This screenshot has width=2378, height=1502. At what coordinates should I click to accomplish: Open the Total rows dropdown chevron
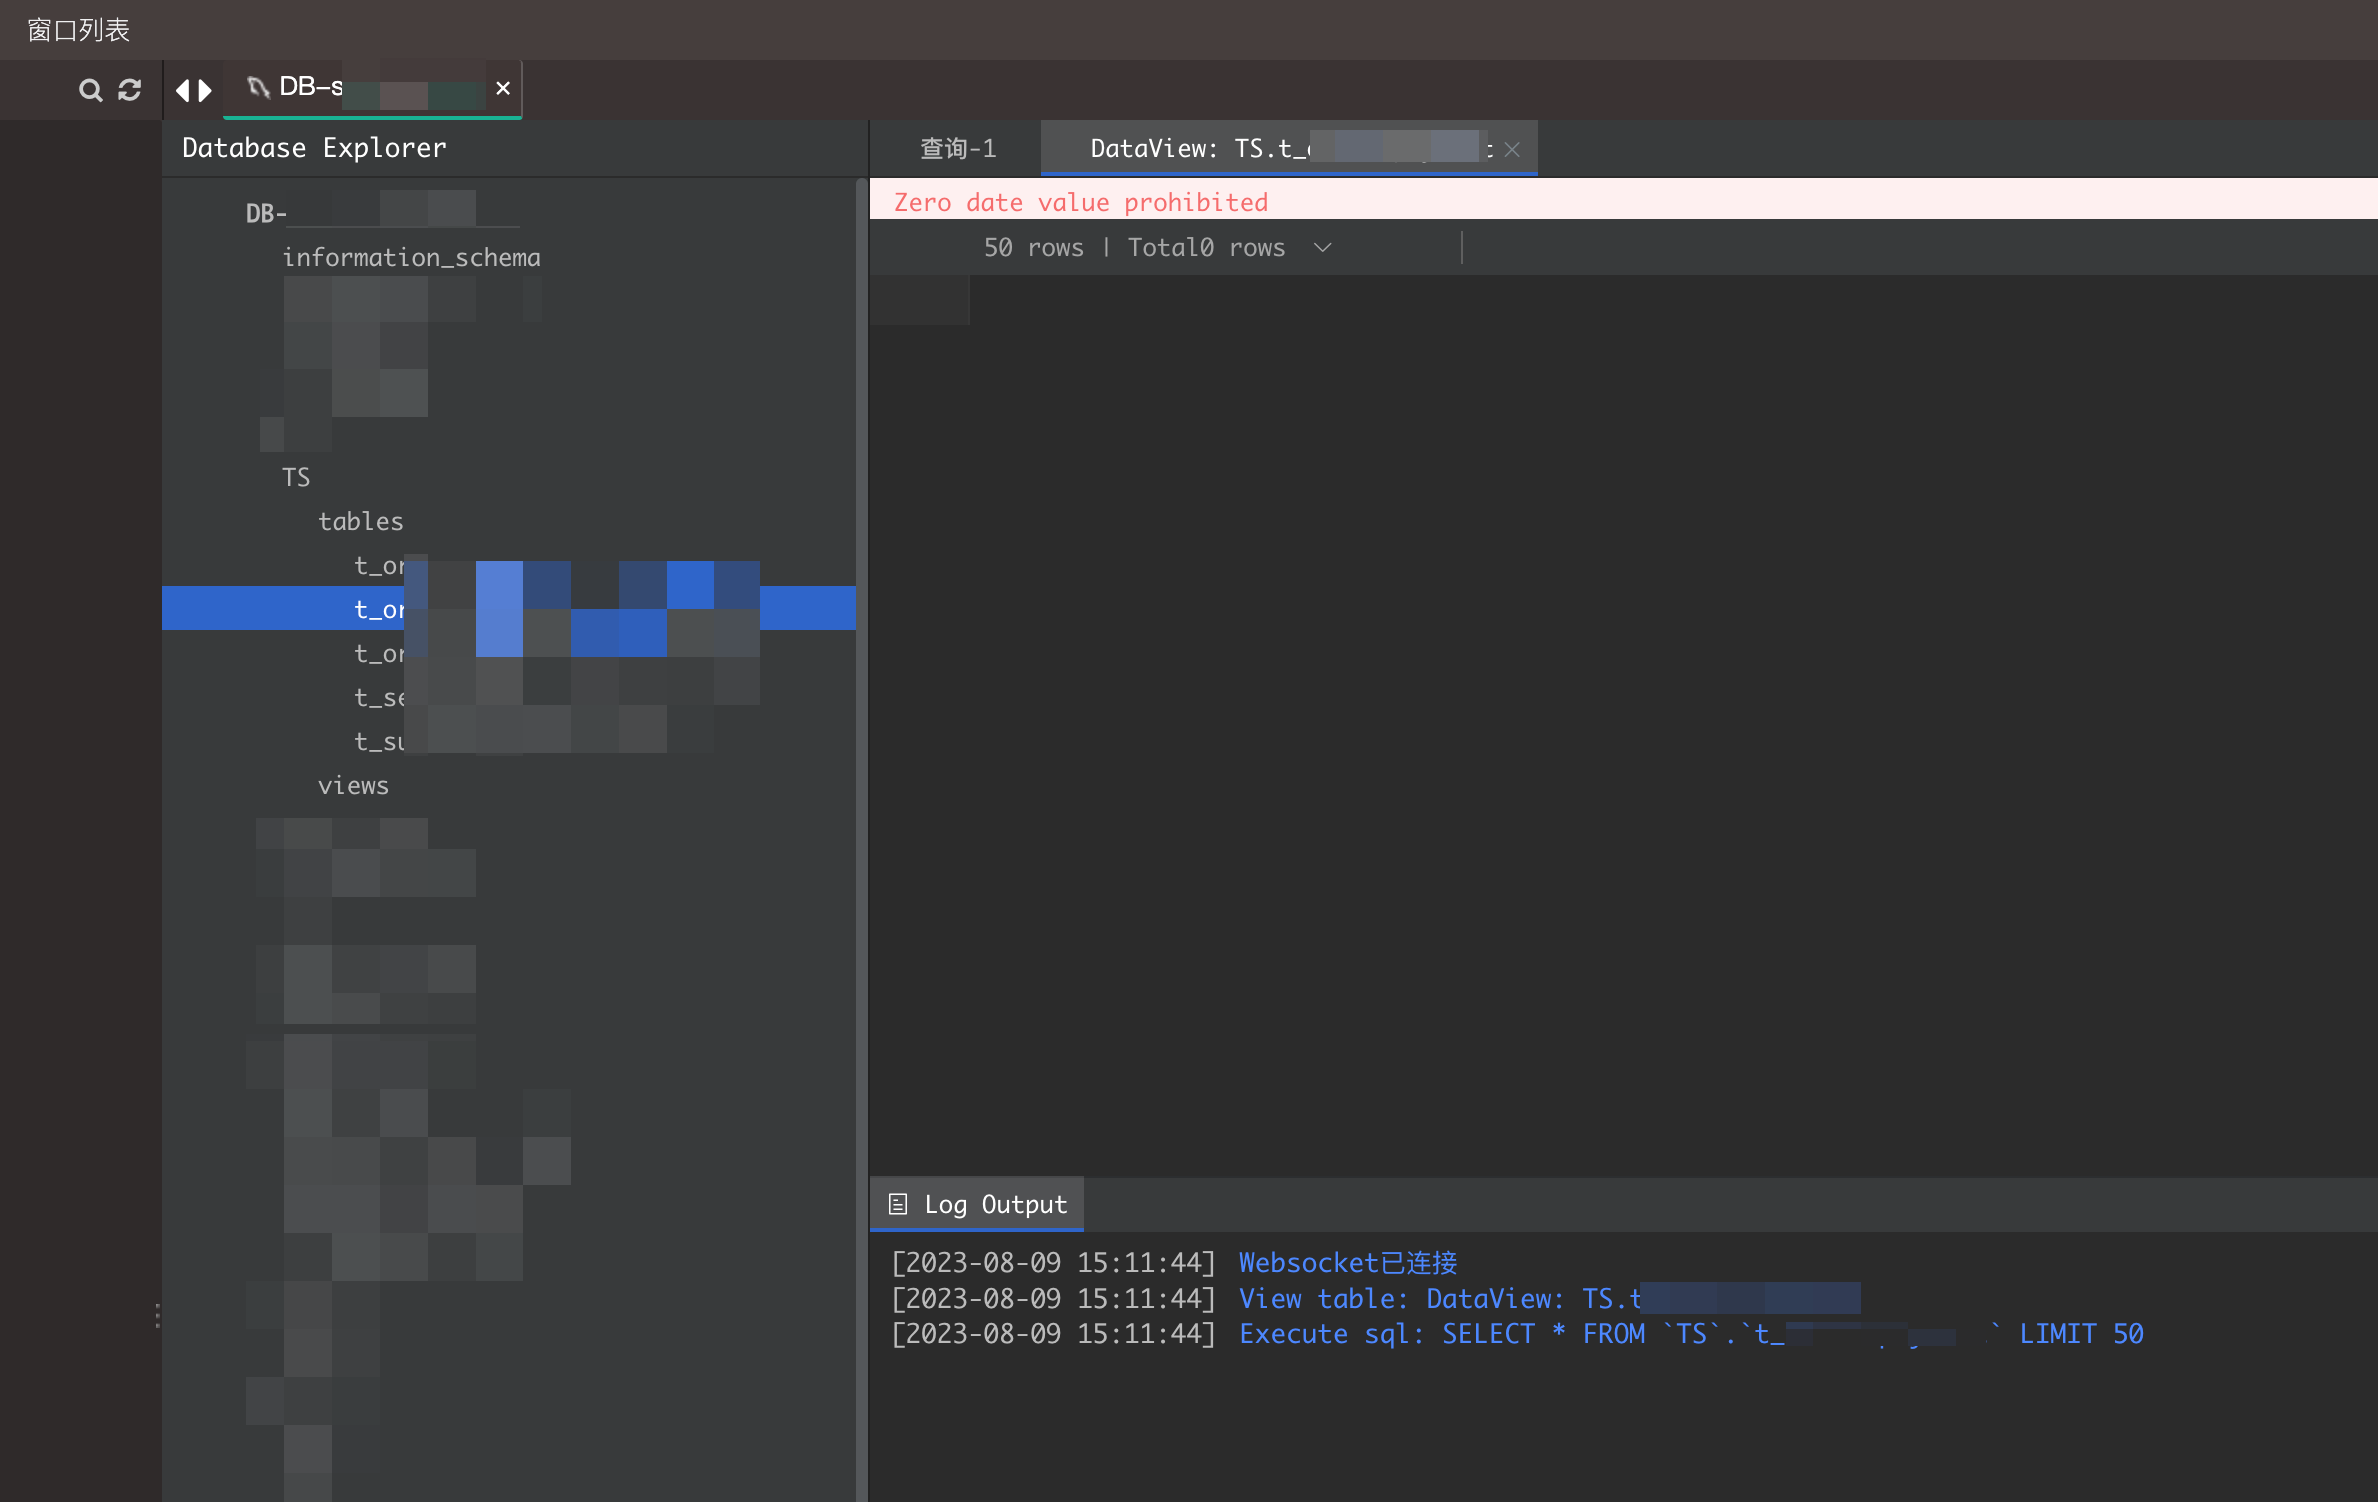tap(1322, 247)
